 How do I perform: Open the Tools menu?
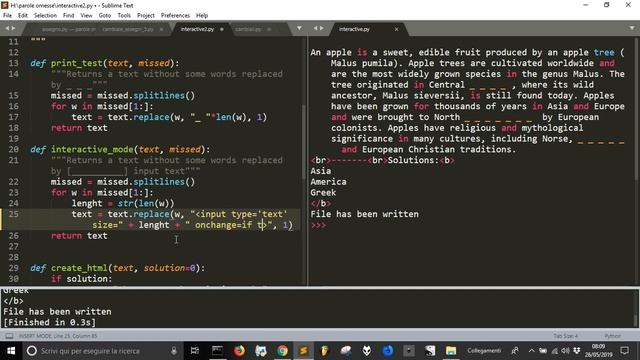pyautogui.click(x=124, y=16)
